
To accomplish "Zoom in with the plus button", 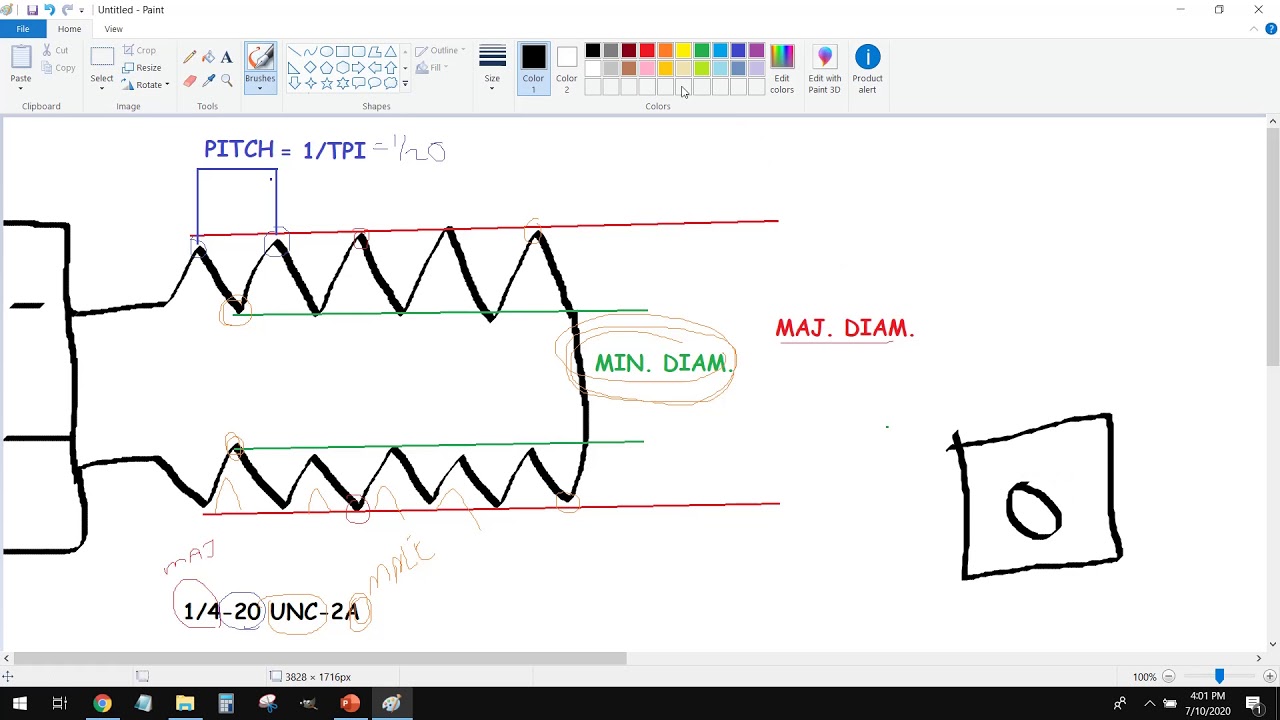I will click(x=1269, y=677).
